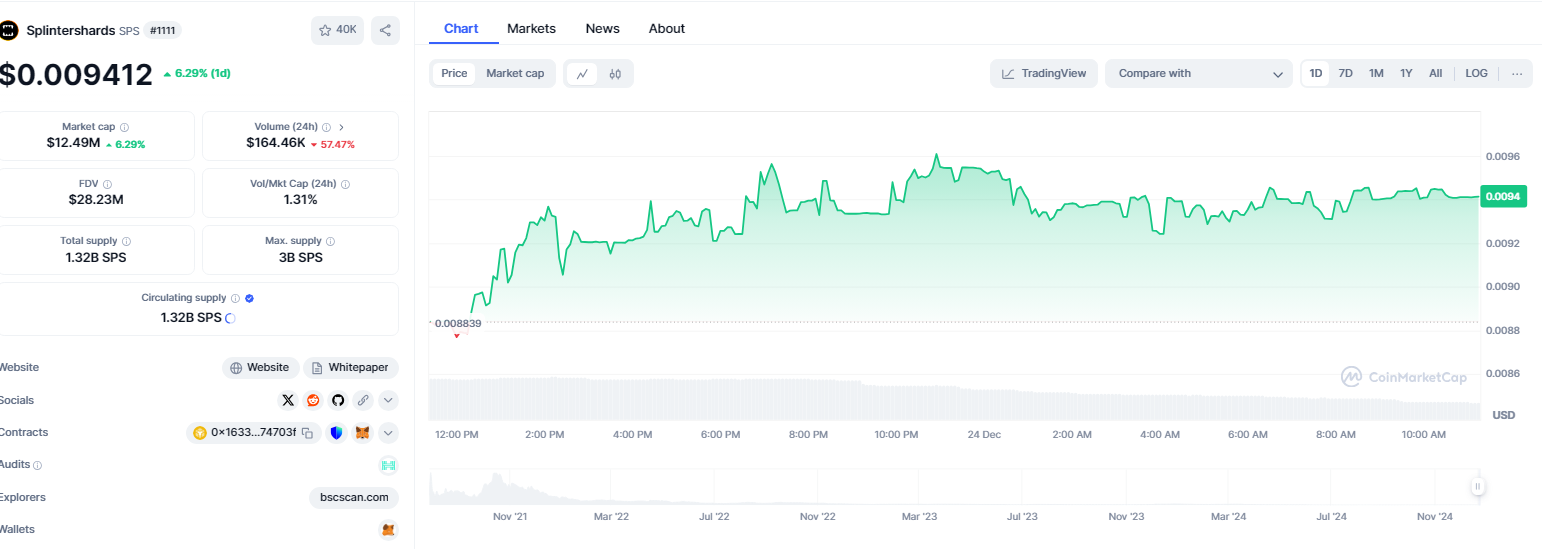Open the Chart tab

pyautogui.click(x=461, y=28)
